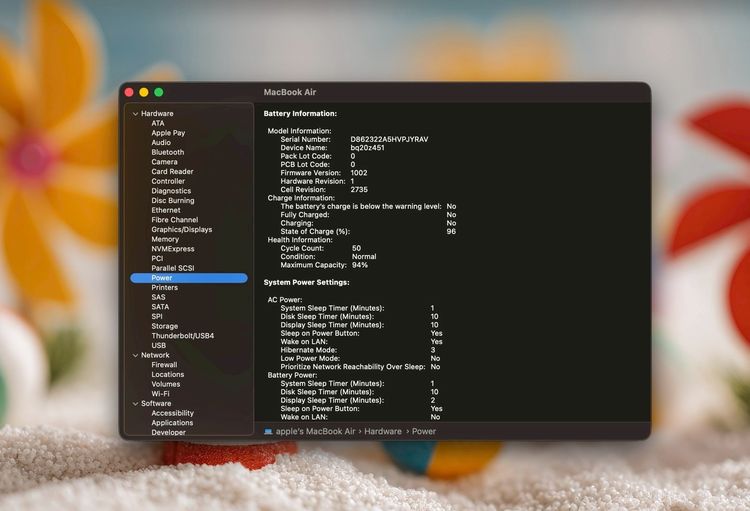Click the Battery Power subheading
This screenshot has width=750, height=511.
pyautogui.click(x=292, y=375)
